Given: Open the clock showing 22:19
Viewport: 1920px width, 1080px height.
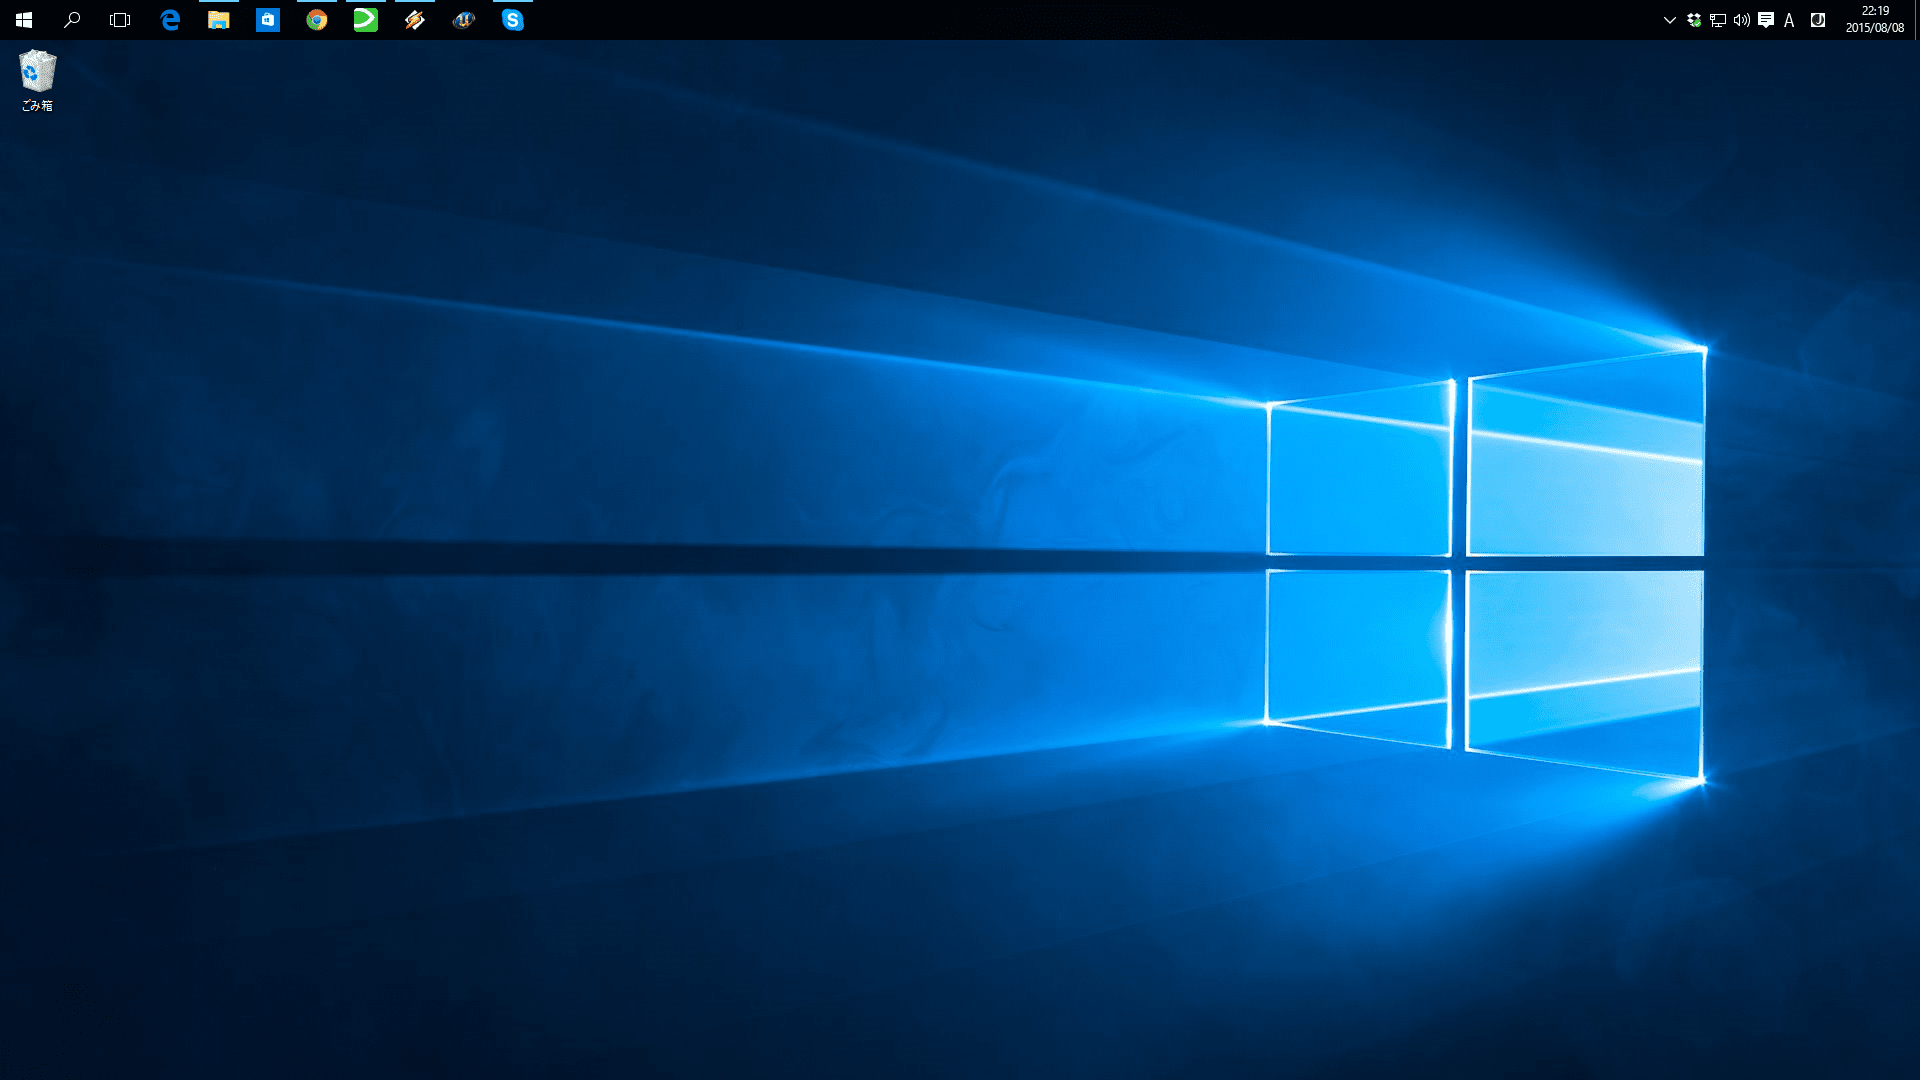Looking at the screenshot, I should pyautogui.click(x=1875, y=20).
